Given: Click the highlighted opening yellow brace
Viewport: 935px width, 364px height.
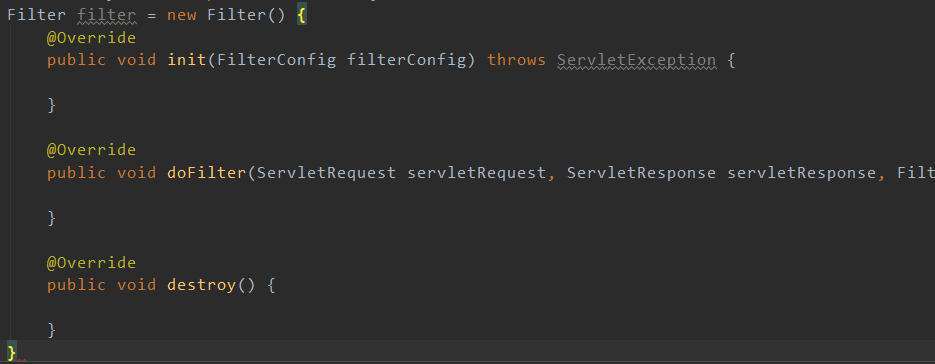Looking at the screenshot, I should [x=302, y=15].
